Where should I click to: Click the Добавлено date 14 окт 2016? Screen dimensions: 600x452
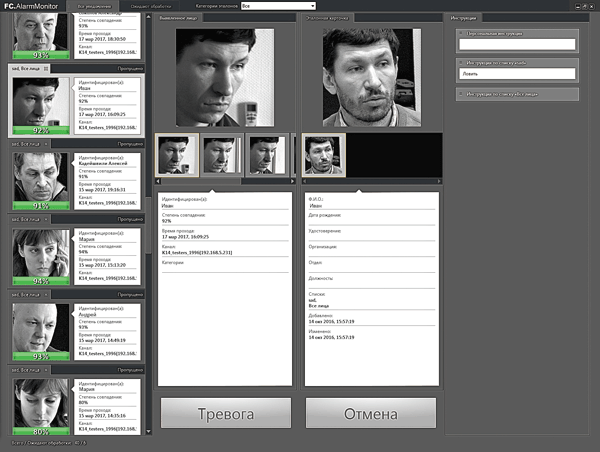(331, 322)
